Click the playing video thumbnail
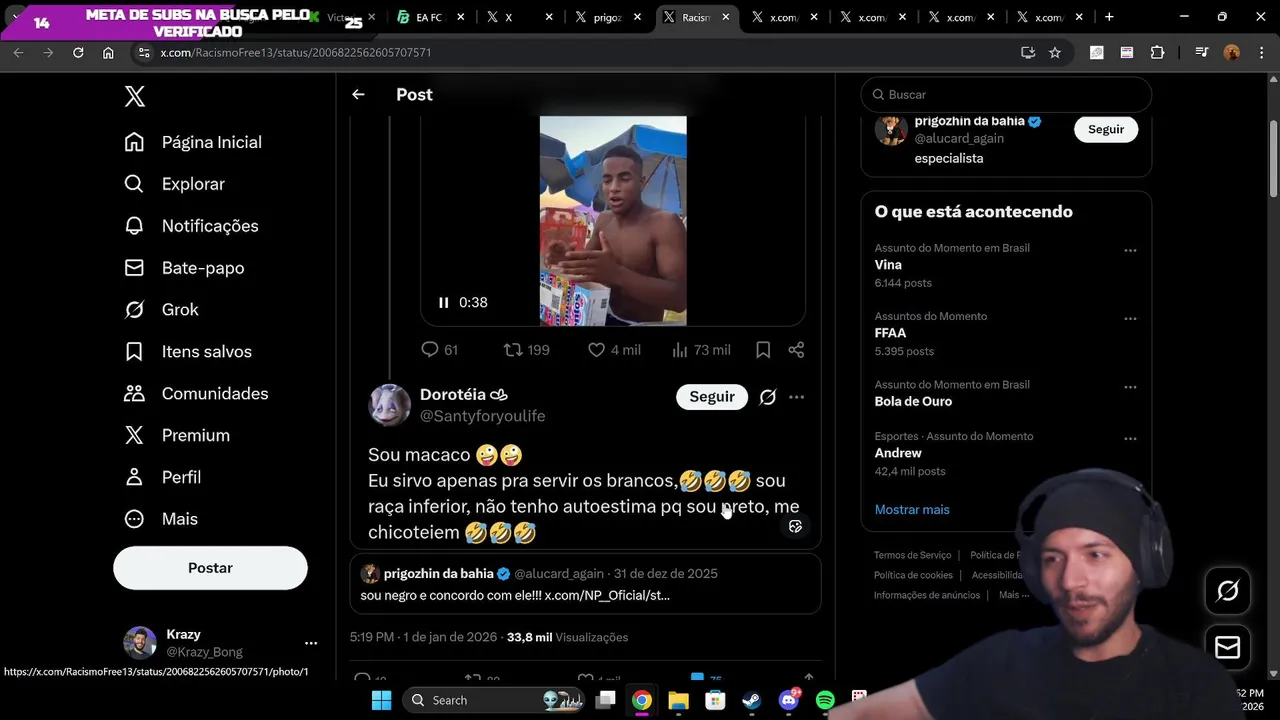Screen dimensions: 1280x720 (613, 221)
